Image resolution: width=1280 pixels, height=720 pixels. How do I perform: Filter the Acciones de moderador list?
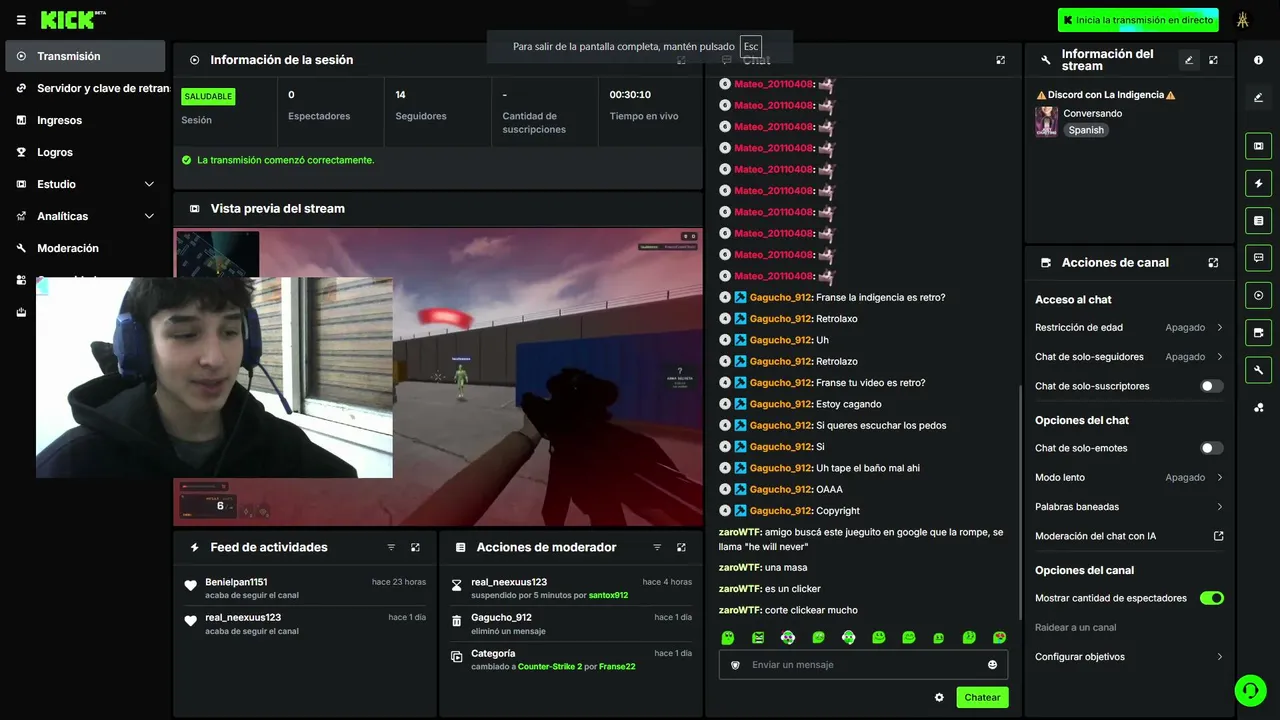tap(657, 548)
